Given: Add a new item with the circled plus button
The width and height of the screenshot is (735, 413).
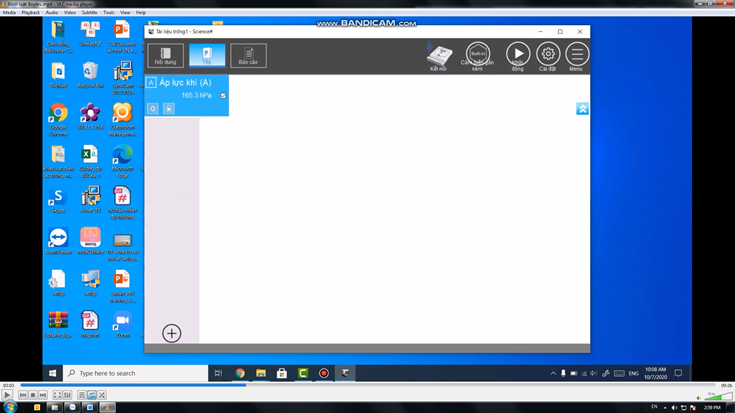Looking at the screenshot, I should tap(172, 333).
